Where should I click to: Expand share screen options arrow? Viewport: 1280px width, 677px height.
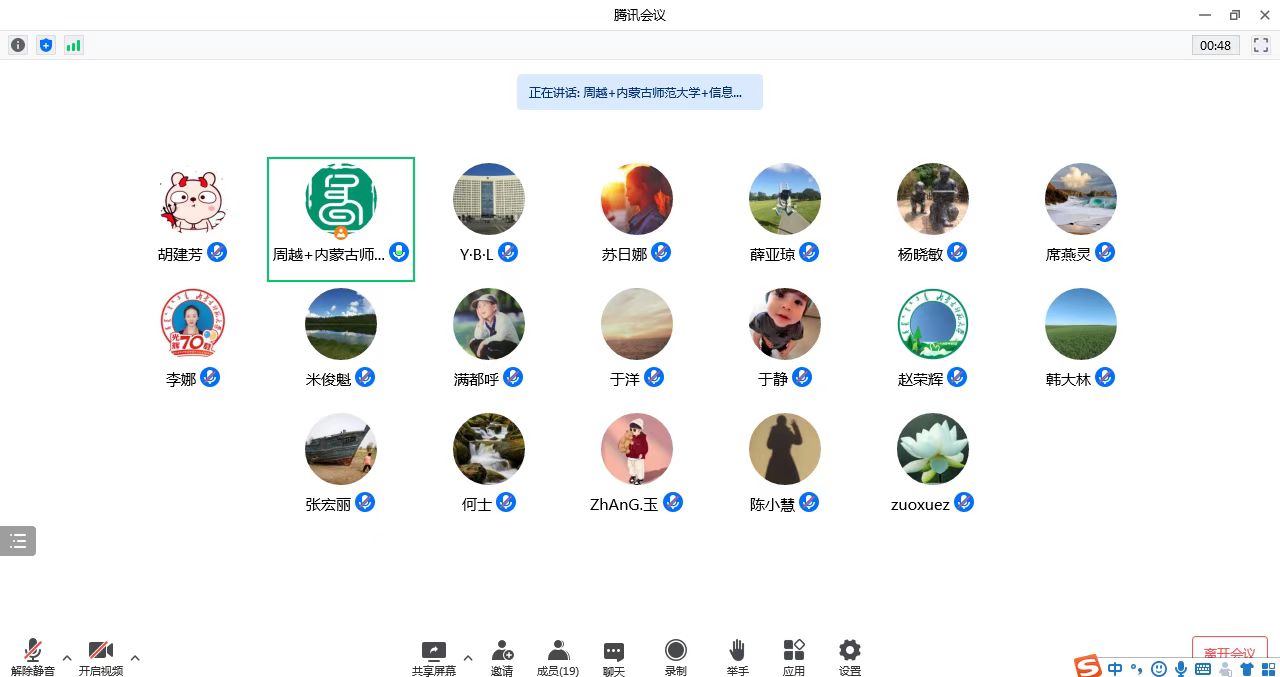click(467, 658)
